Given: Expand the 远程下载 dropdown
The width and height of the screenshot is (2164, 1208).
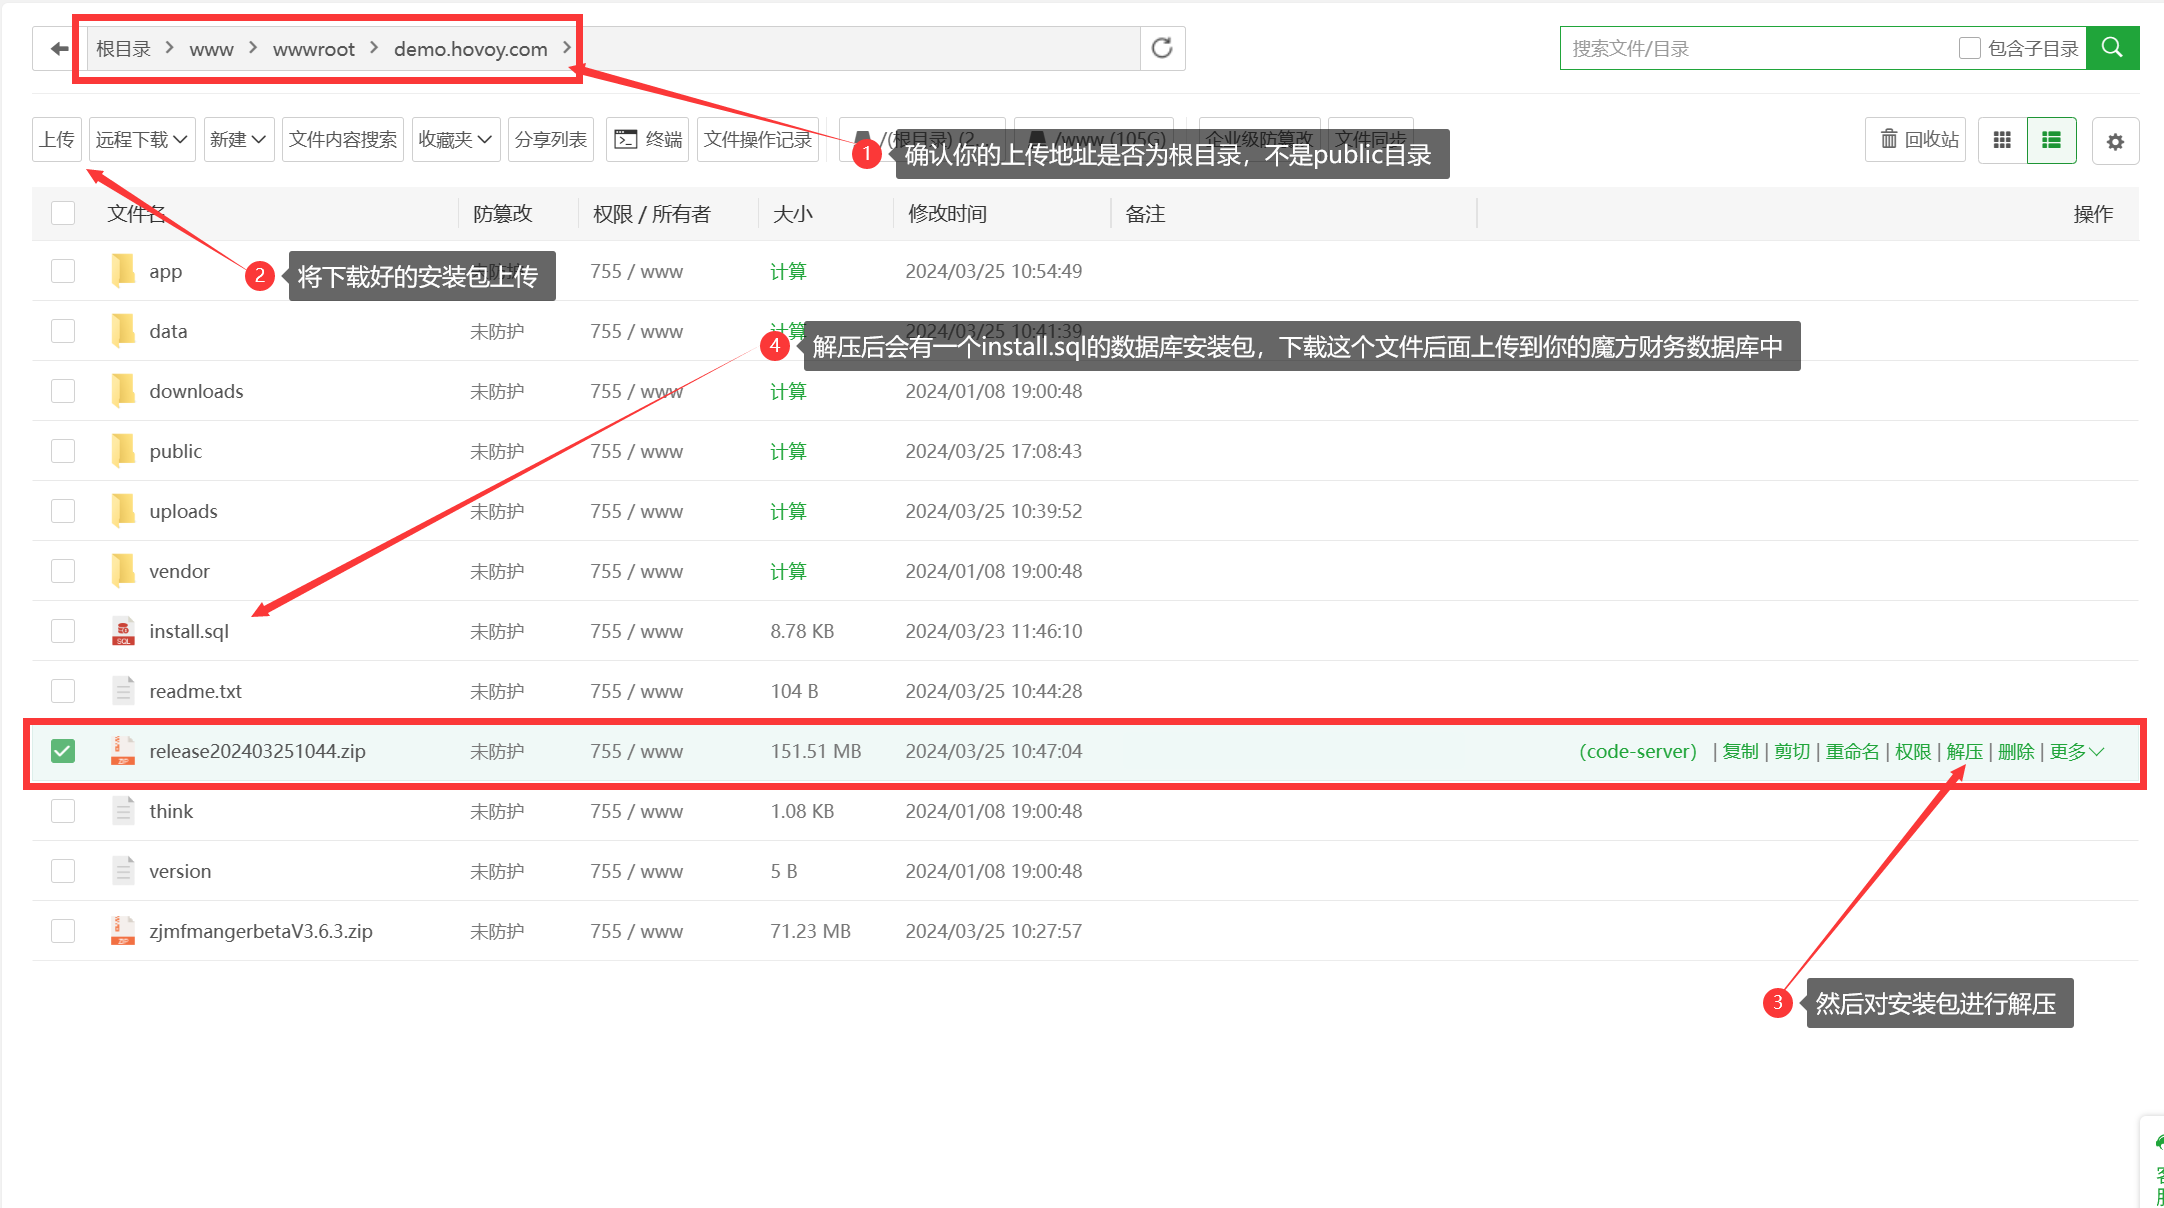Looking at the screenshot, I should [x=142, y=139].
